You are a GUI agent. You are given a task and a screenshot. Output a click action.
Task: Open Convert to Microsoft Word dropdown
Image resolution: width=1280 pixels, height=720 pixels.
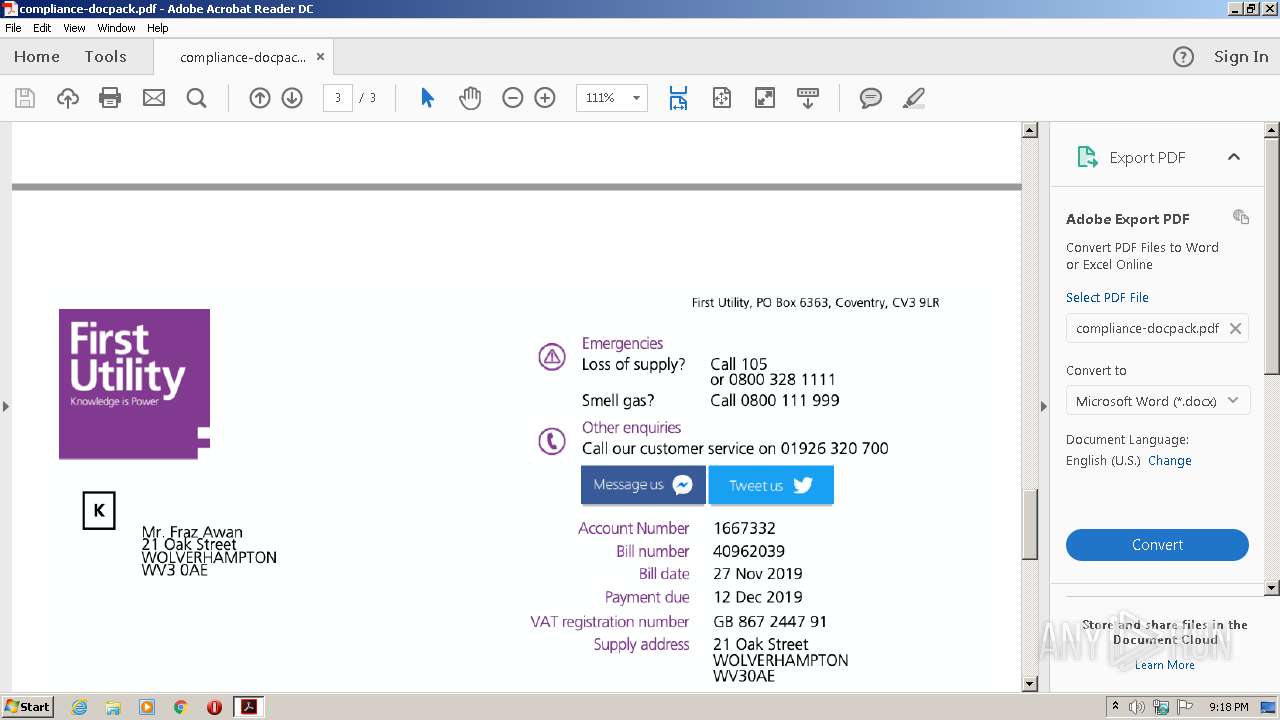coord(1157,401)
